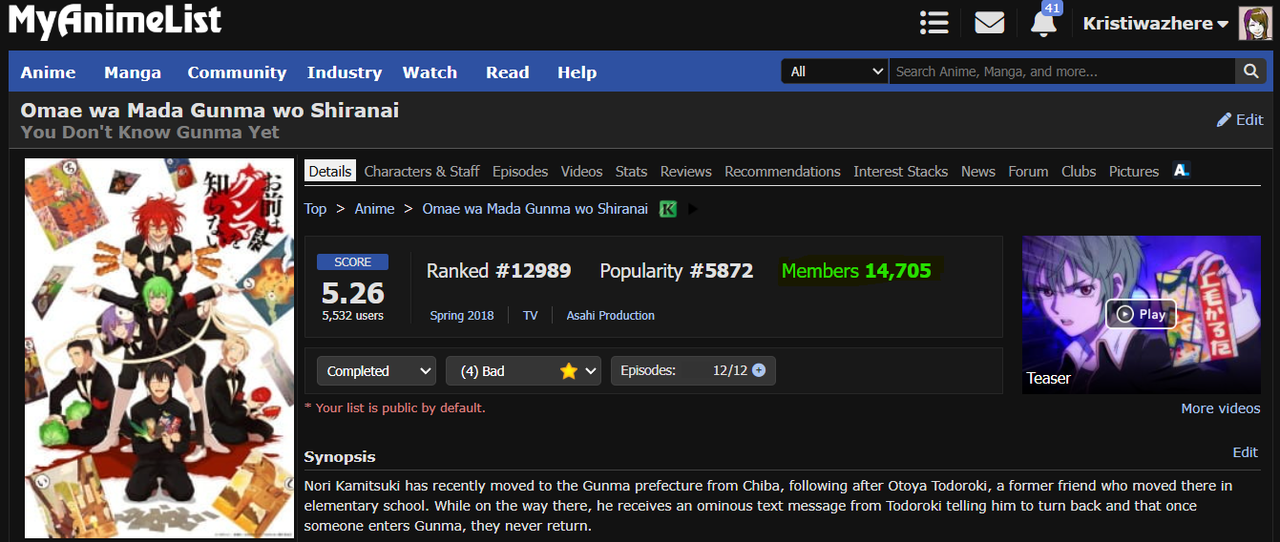The image size is (1280, 542).
Task: Switch to Pictures tab
Action: coord(1134,171)
